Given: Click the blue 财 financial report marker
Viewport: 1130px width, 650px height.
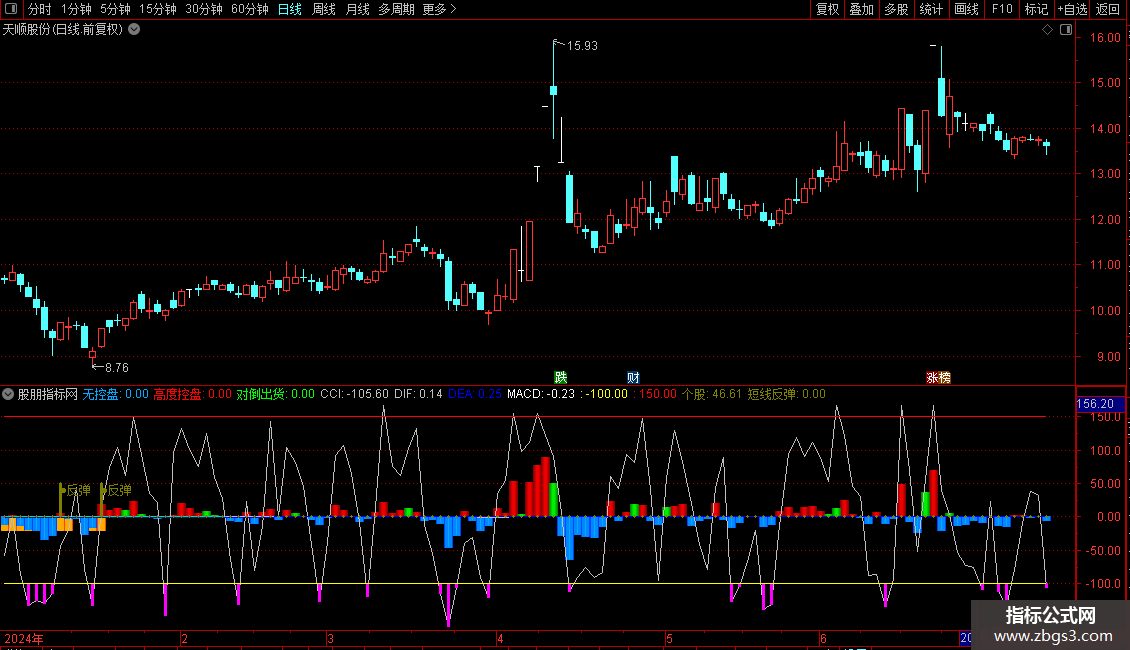Looking at the screenshot, I should (633, 377).
